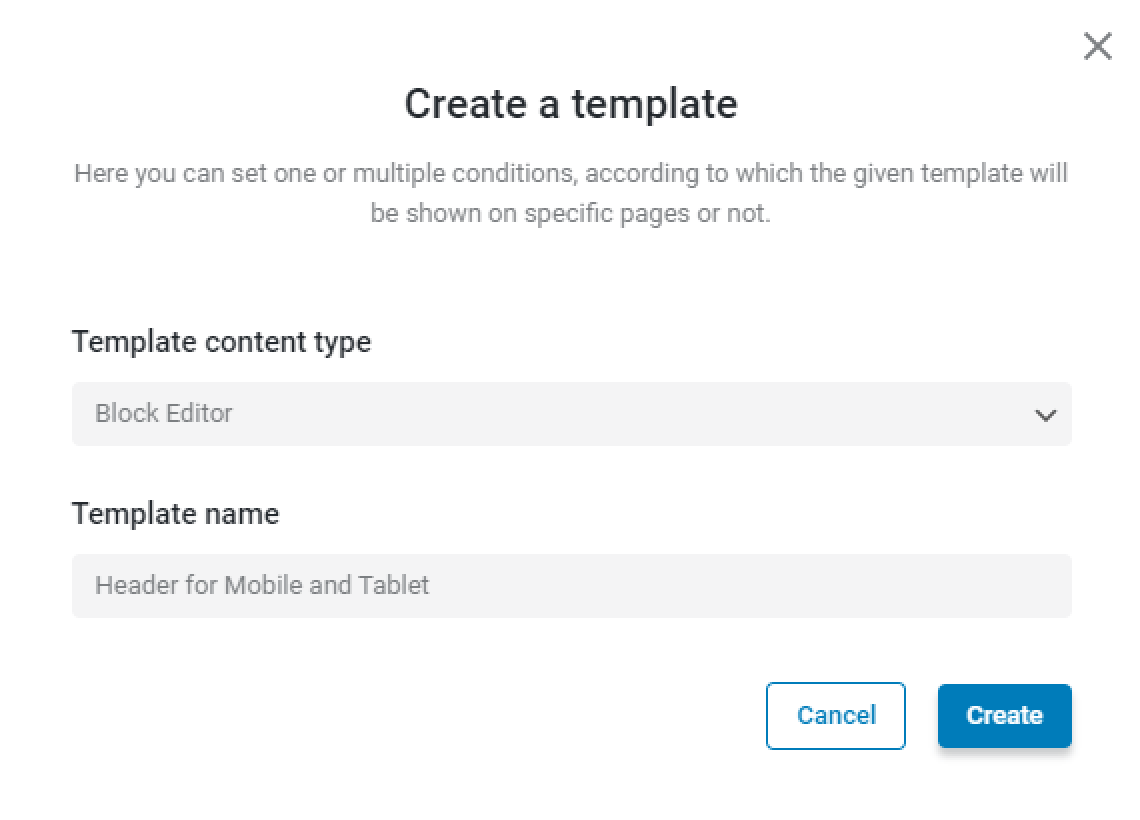Open the Template content type dropdown
Viewport: 1140px width, 820px height.
tap(571, 414)
